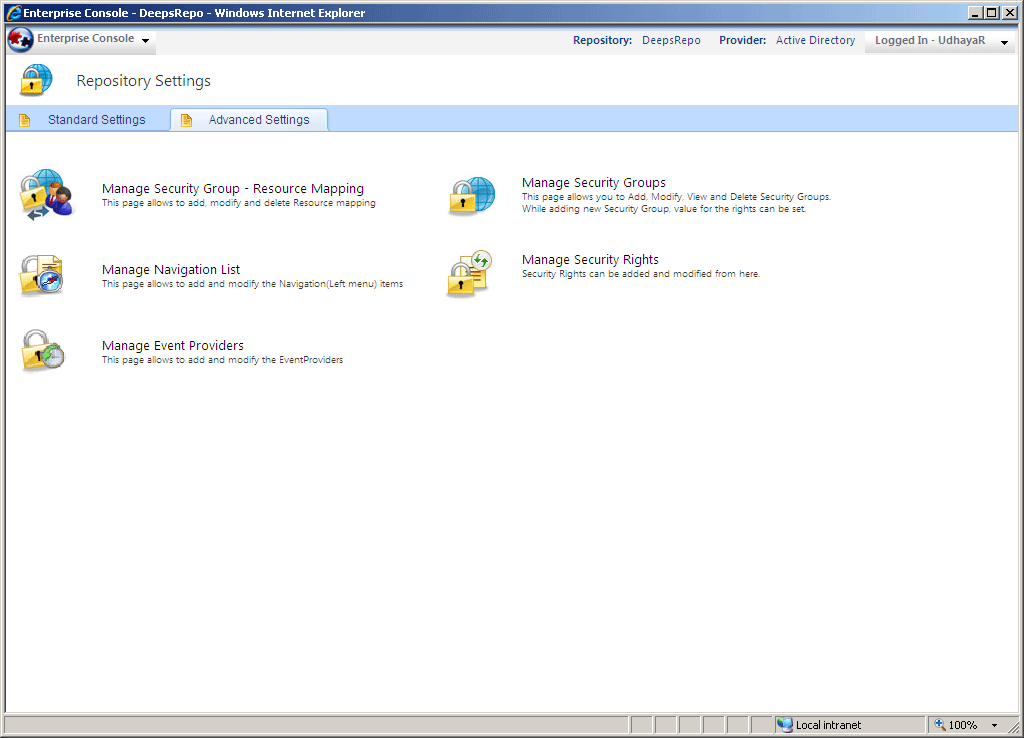Image resolution: width=1024 pixels, height=738 pixels.
Task: Open the Manage Event Providers link
Action: [173, 345]
